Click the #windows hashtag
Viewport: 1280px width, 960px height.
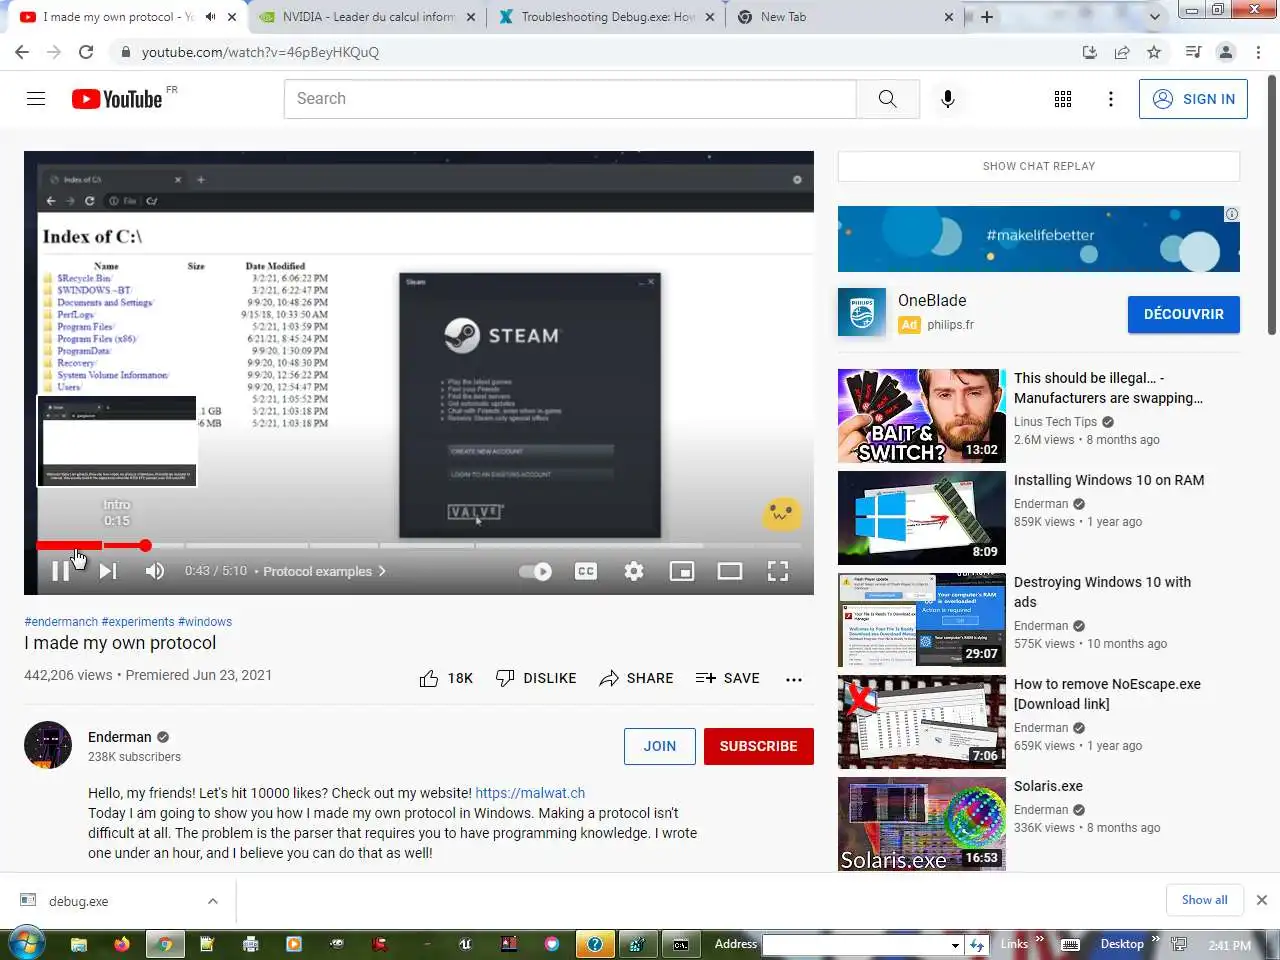[x=205, y=622]
